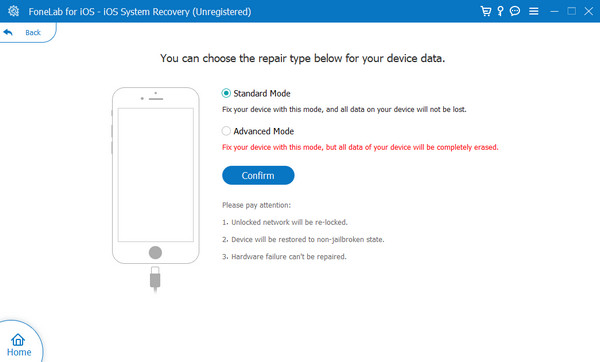The image size is (600, 362).
Task: Maximize the FoneLab window
Action: tap(572, 11)
